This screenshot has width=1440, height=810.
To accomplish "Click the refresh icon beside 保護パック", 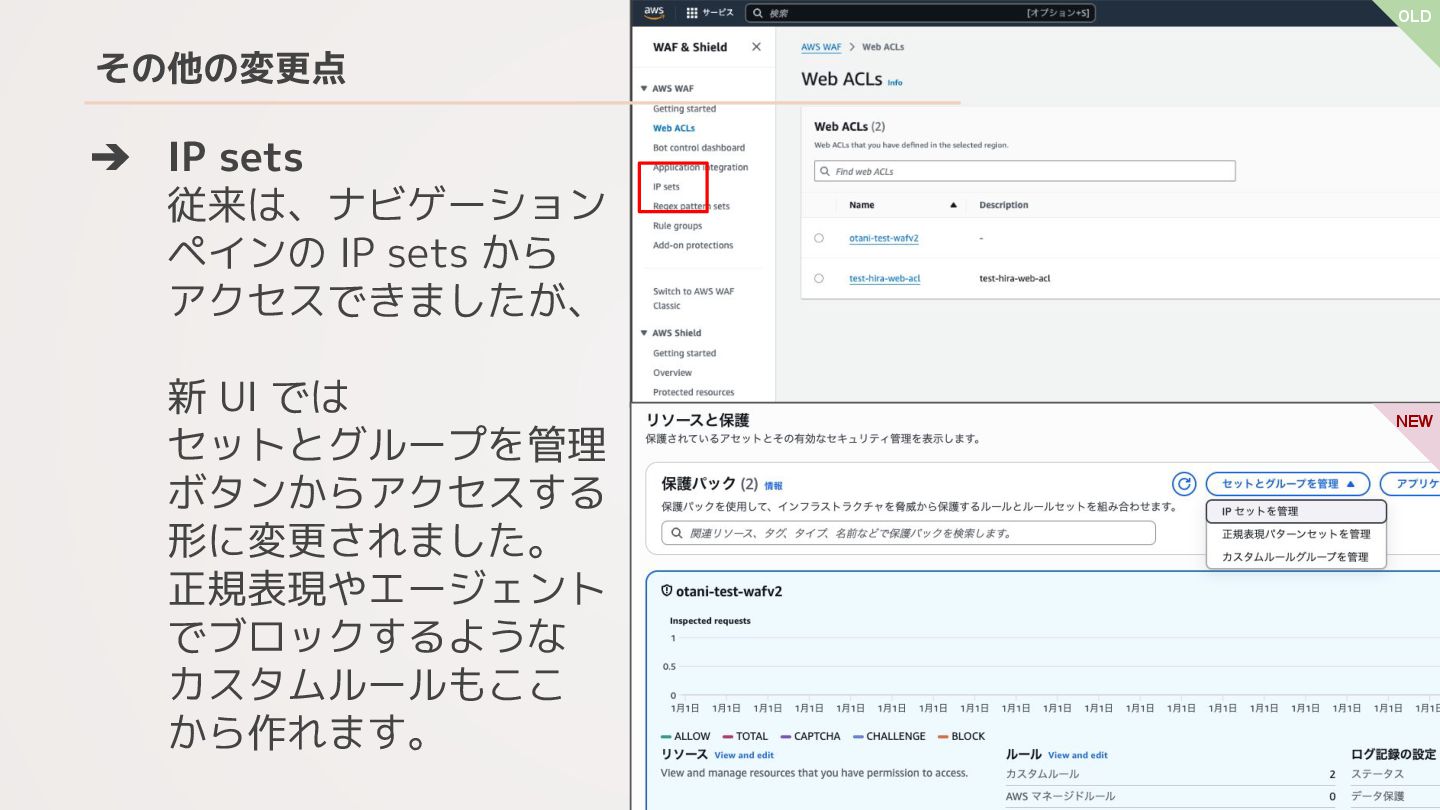I will (x=1184, y=484).
